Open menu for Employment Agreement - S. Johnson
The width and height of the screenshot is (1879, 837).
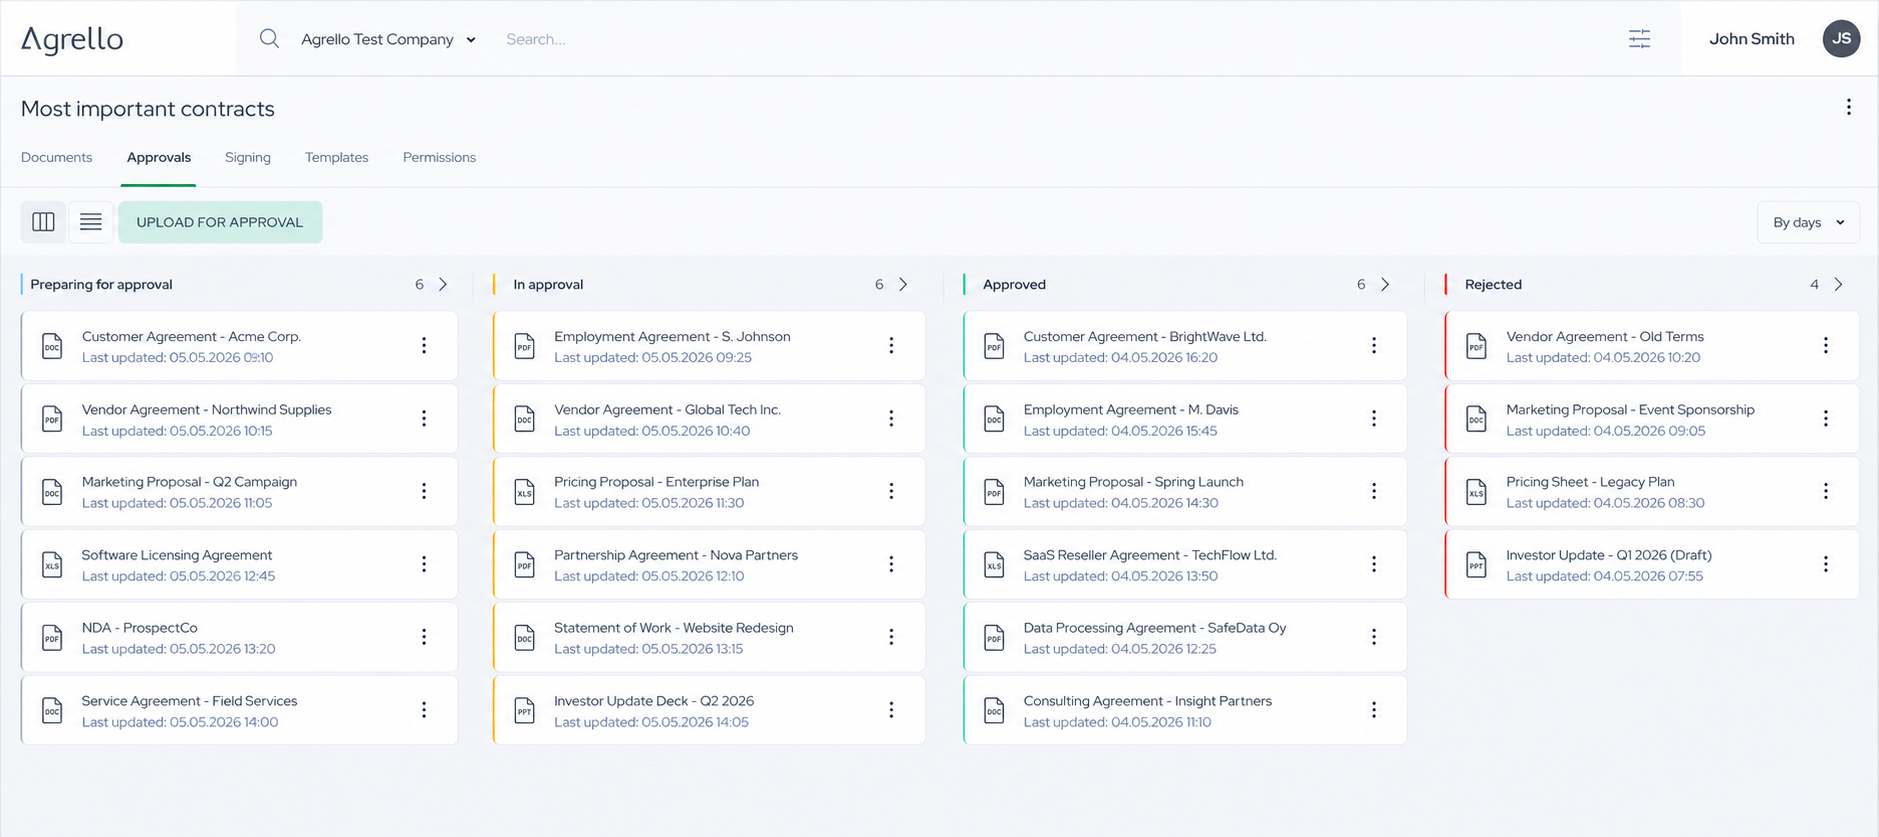point(891,345)
